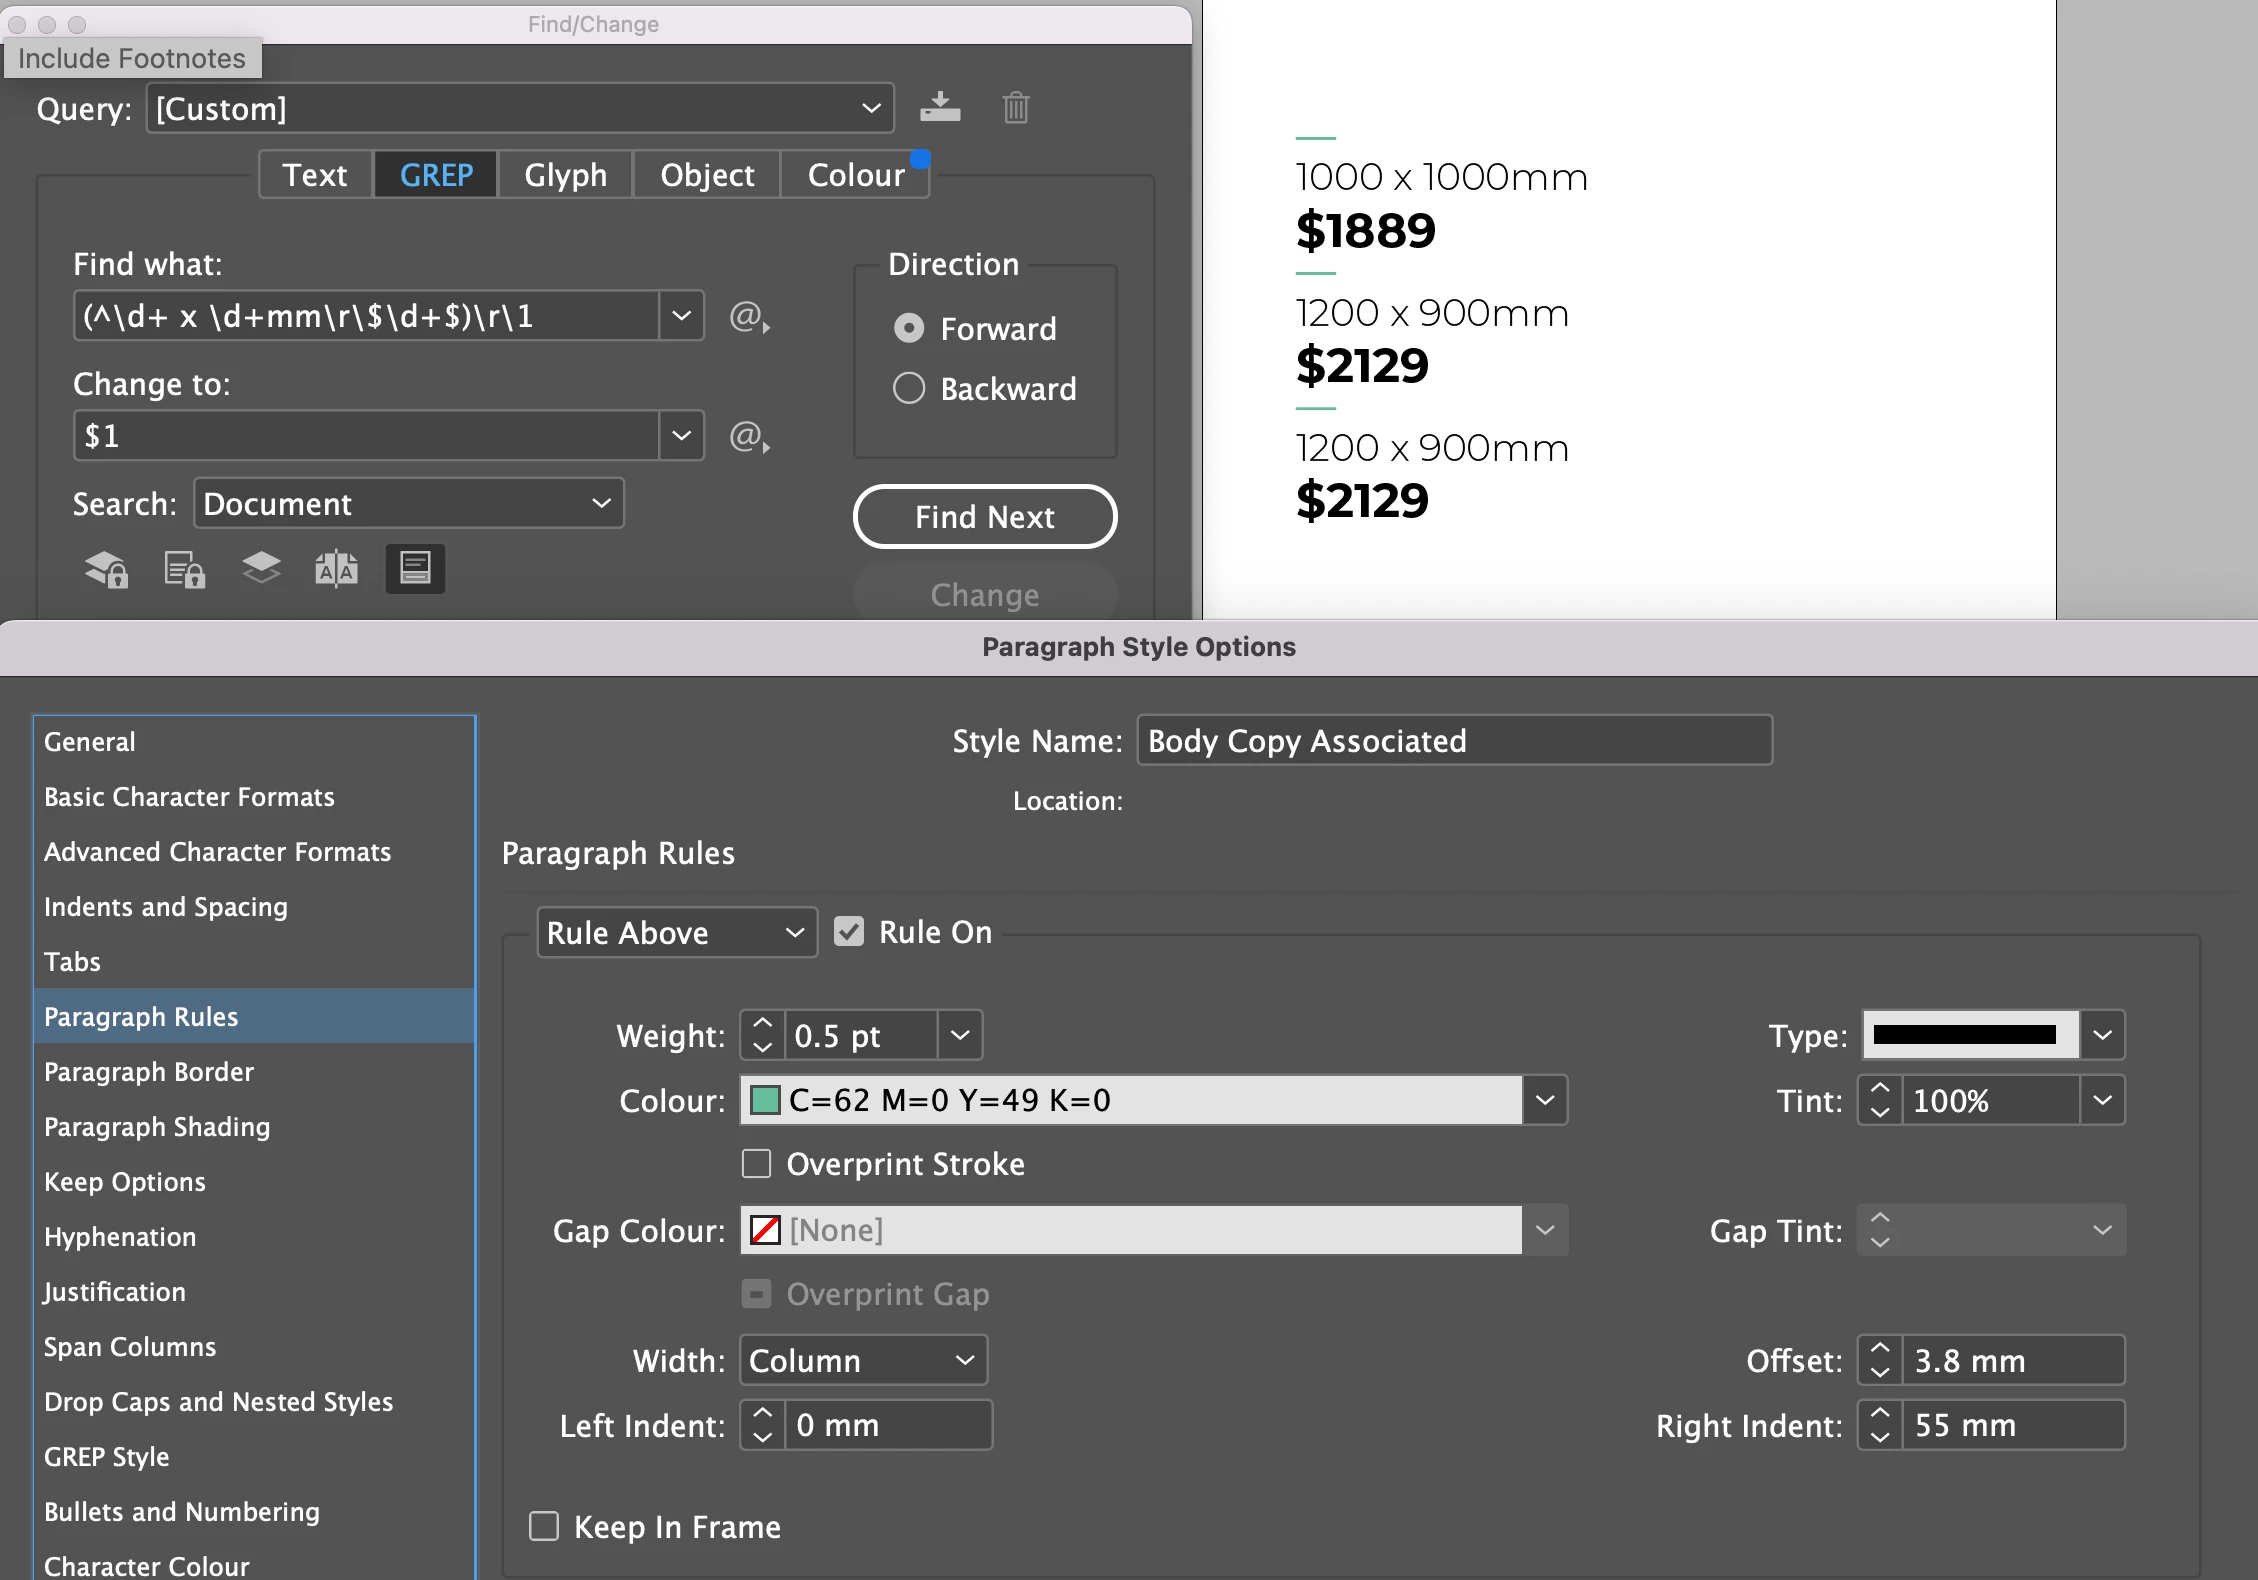Viewport: 2258px width, 1580px height.
Task: Open special characters menu for Find what
Action: [x=748, y=317]
